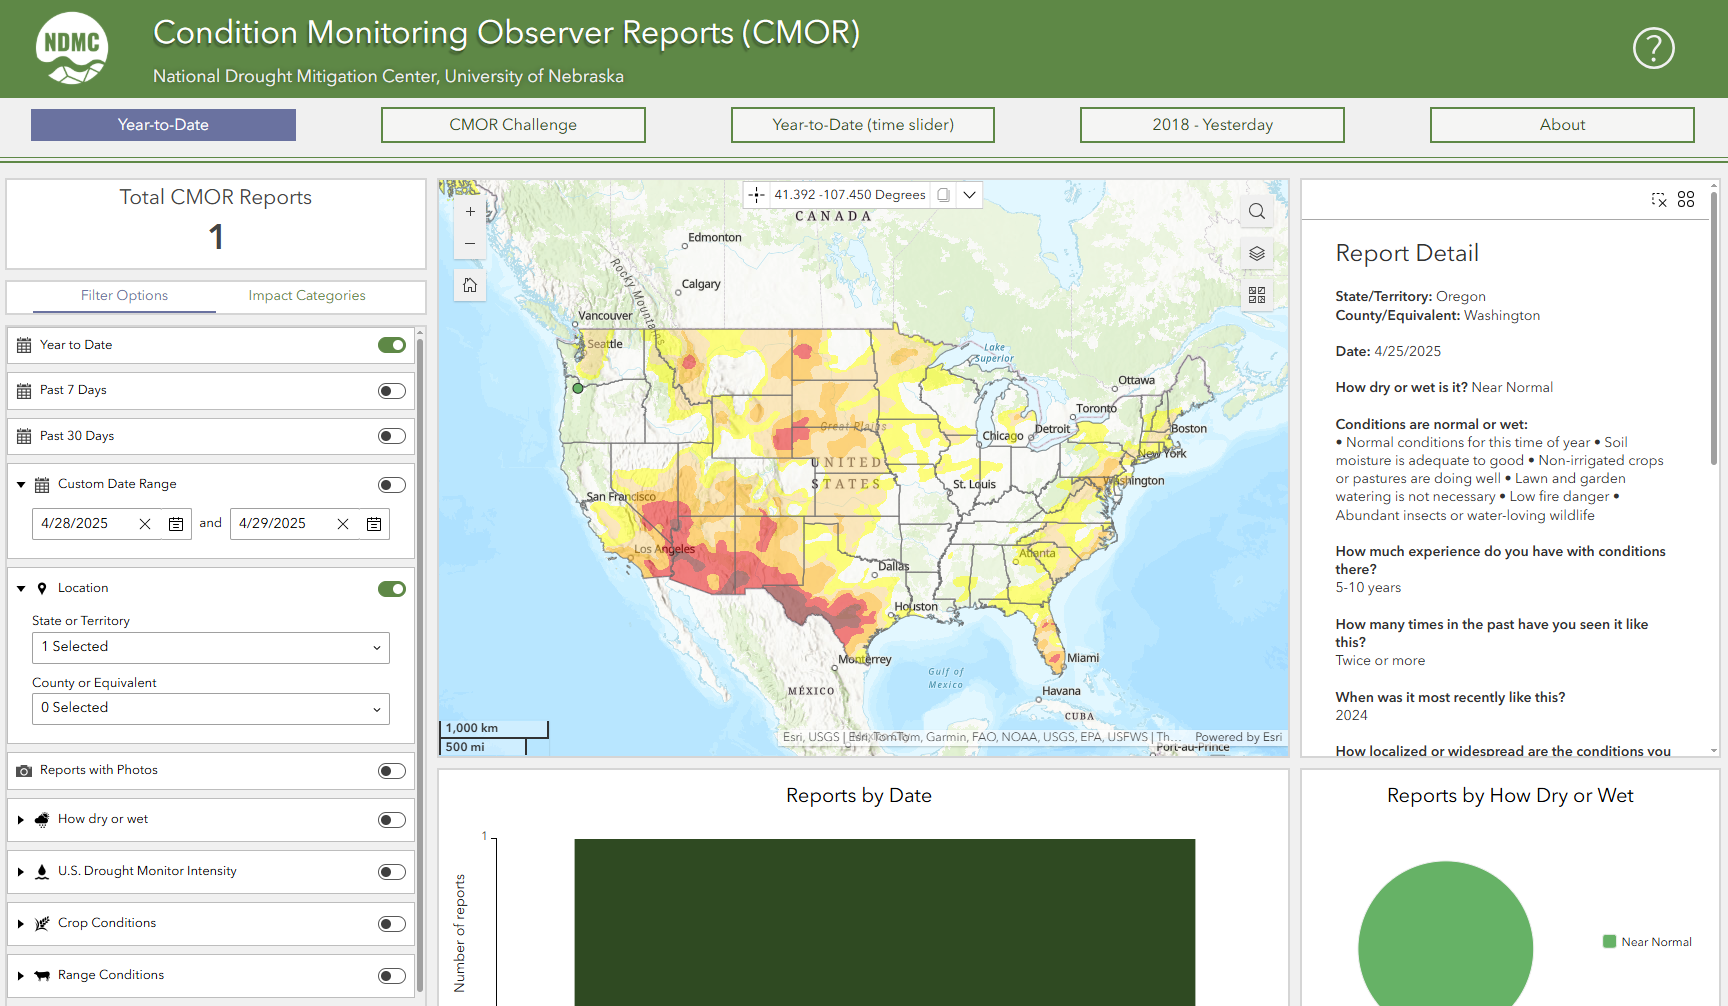Open the help question mark icon
Screen dimensions: 1728x1006
(x=1653, y=48)
